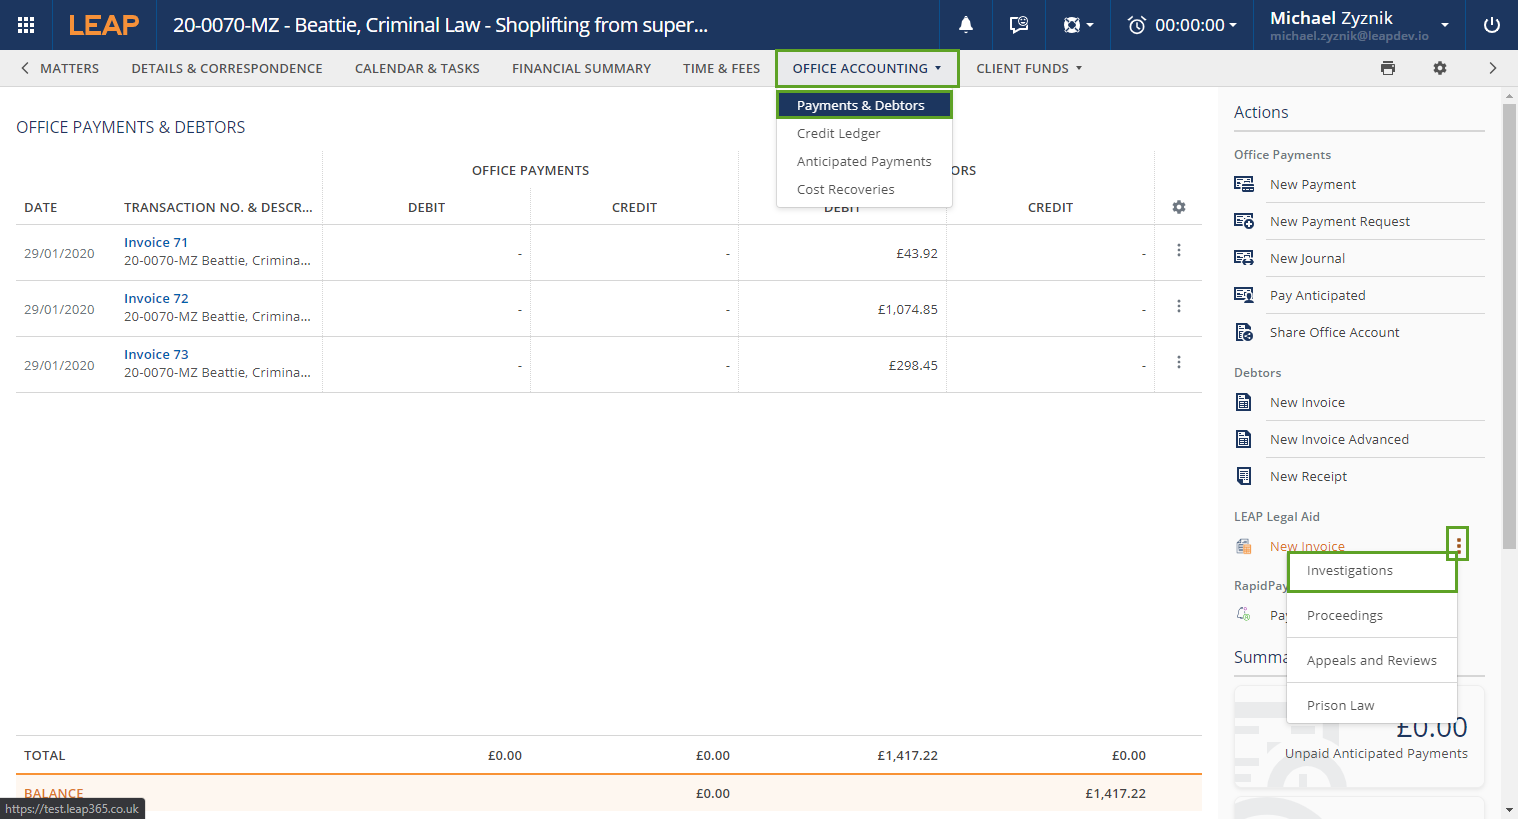Select Credit Ledger from the menu
Image resolution: width=1518 pixels, height=819 pixels.
838,133
